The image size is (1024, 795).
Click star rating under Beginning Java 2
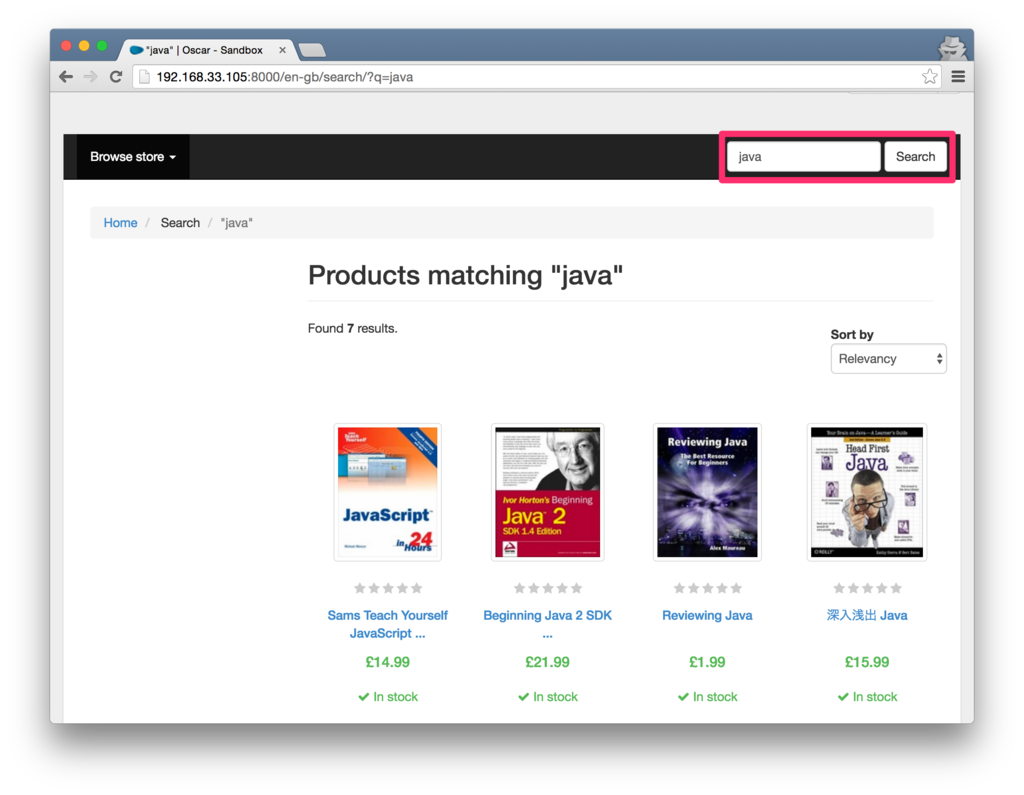tap(547, 588)
